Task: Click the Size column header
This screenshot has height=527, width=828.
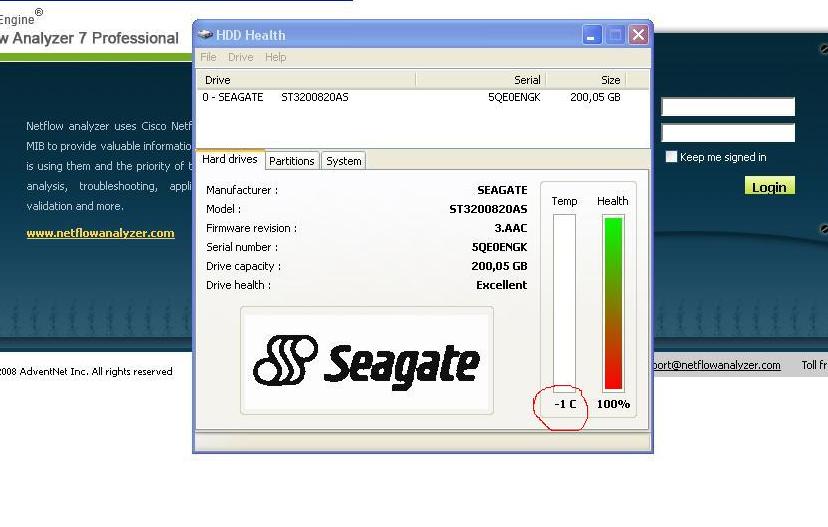Action: [585, 80]
